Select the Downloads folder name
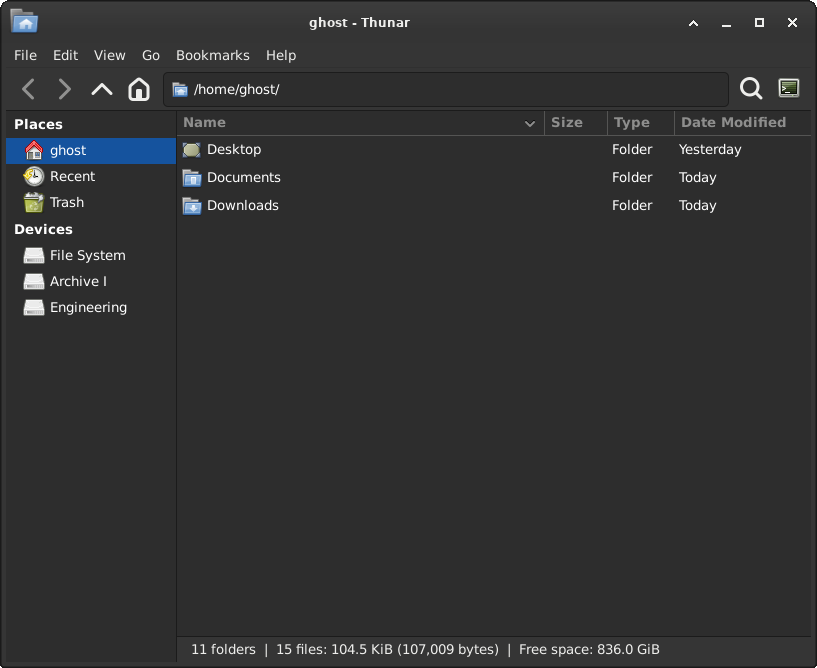Screen dimensions: 817x668 [x=243, y=206]
